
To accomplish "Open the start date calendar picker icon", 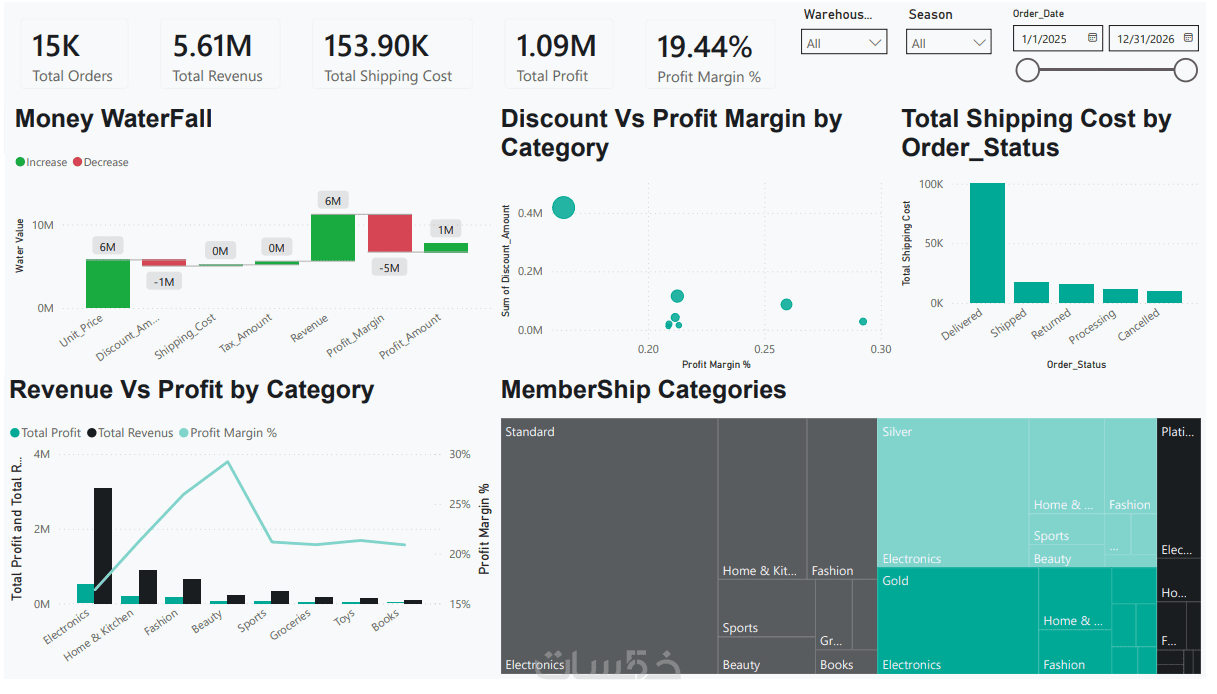I will pos(1092,38).
